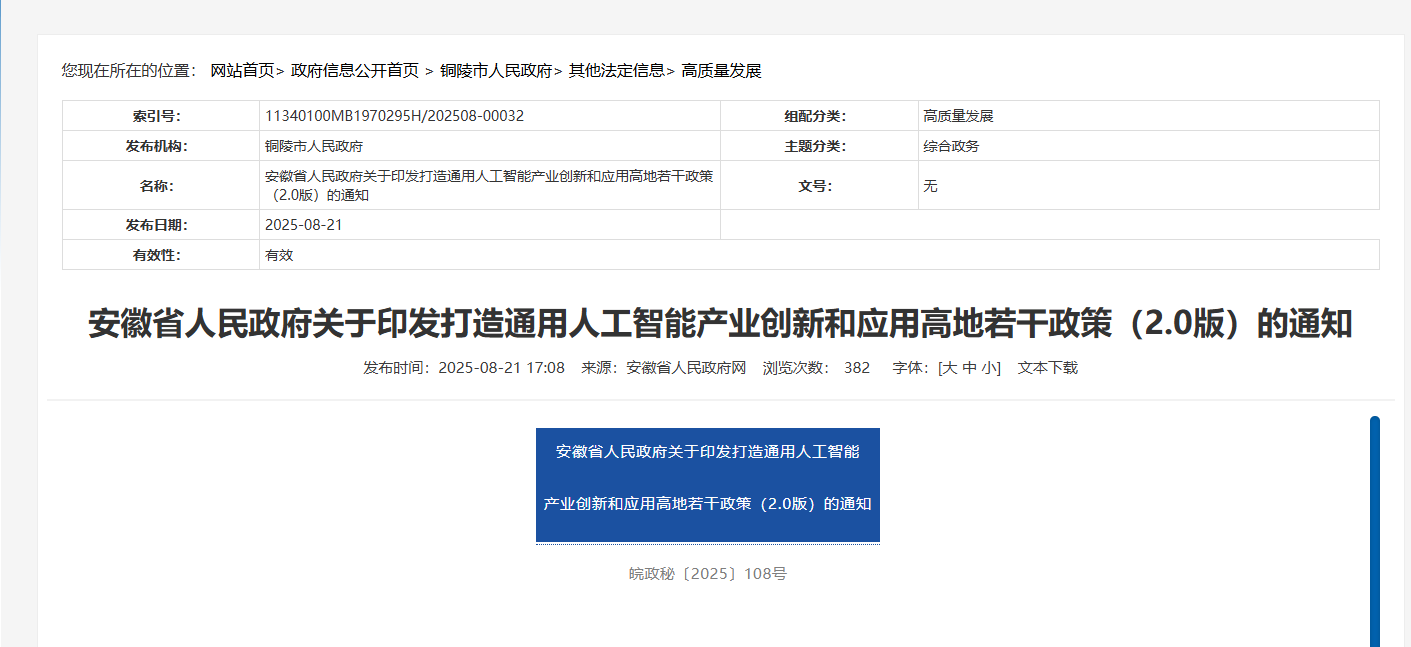The height and width of the screenshot is (647, 1411).
Task: Click the blue notice title banner
Action: click(x=708, y=484)
